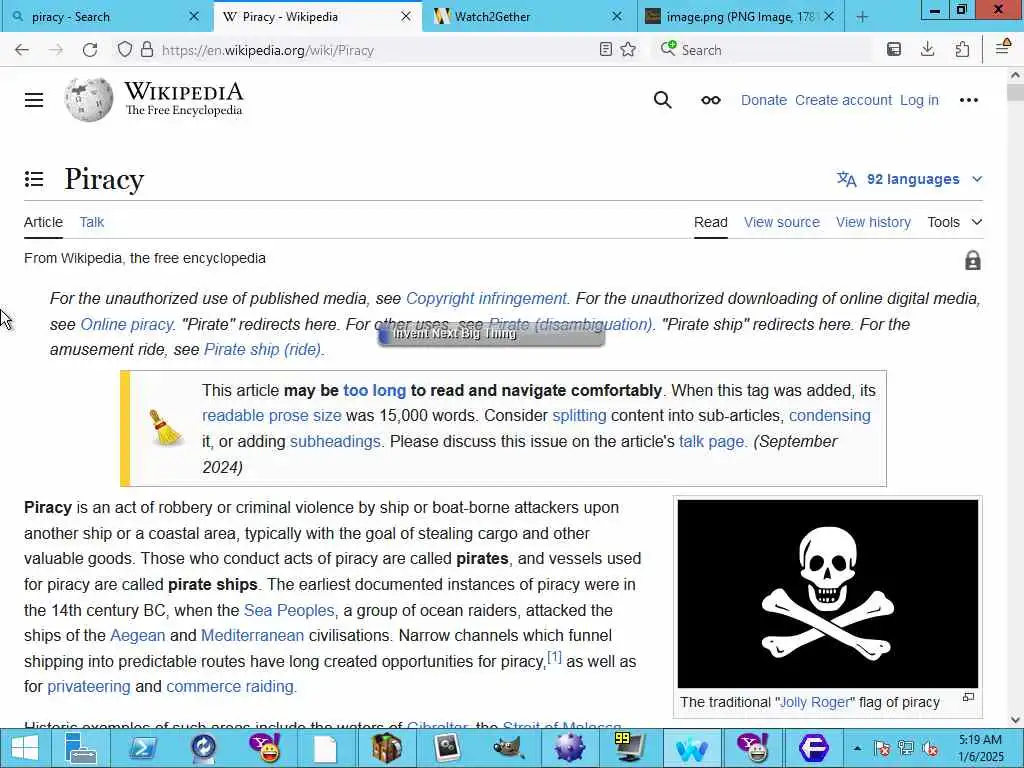
Task: Open the downloads arrow icon
Action: pos(927,50)
